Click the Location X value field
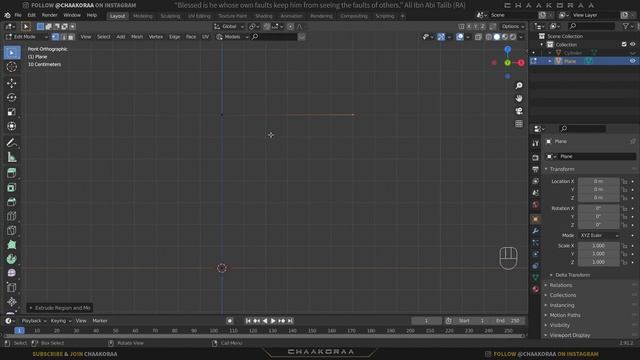 click(x=598, y=181)
